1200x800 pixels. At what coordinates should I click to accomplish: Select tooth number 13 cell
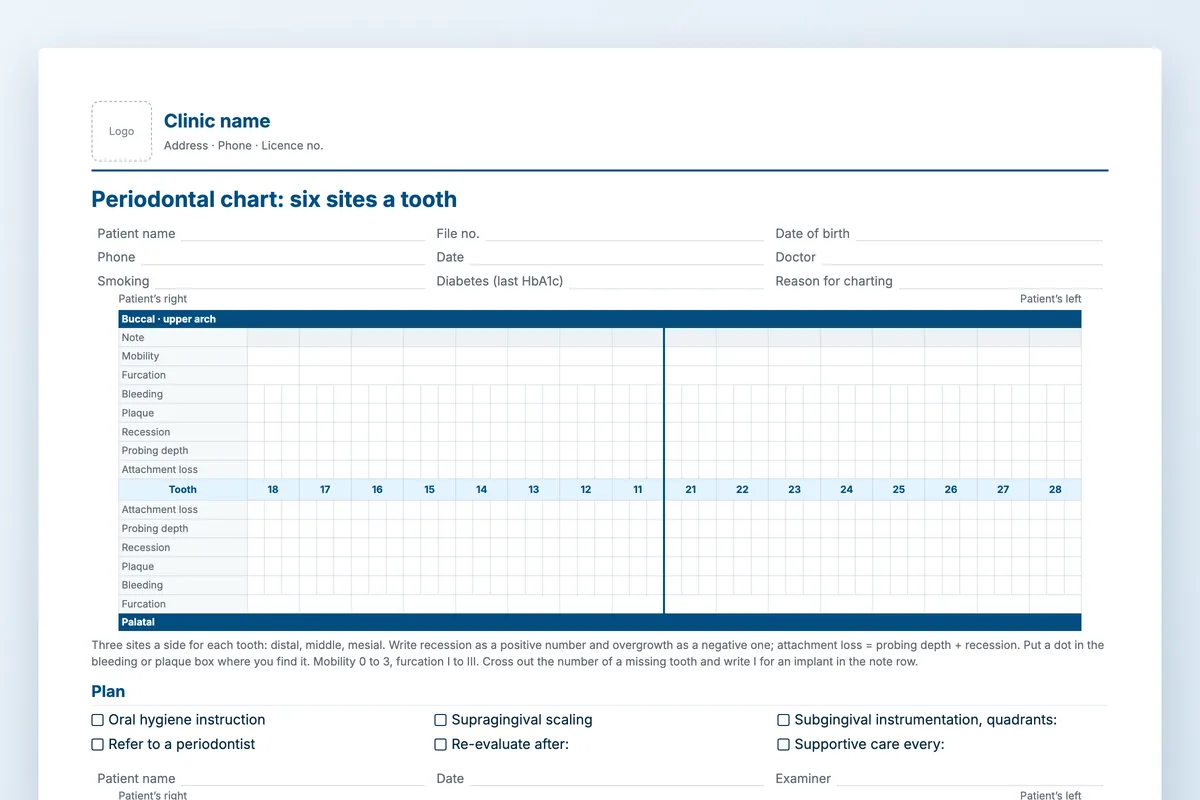(x=534, y=490)
